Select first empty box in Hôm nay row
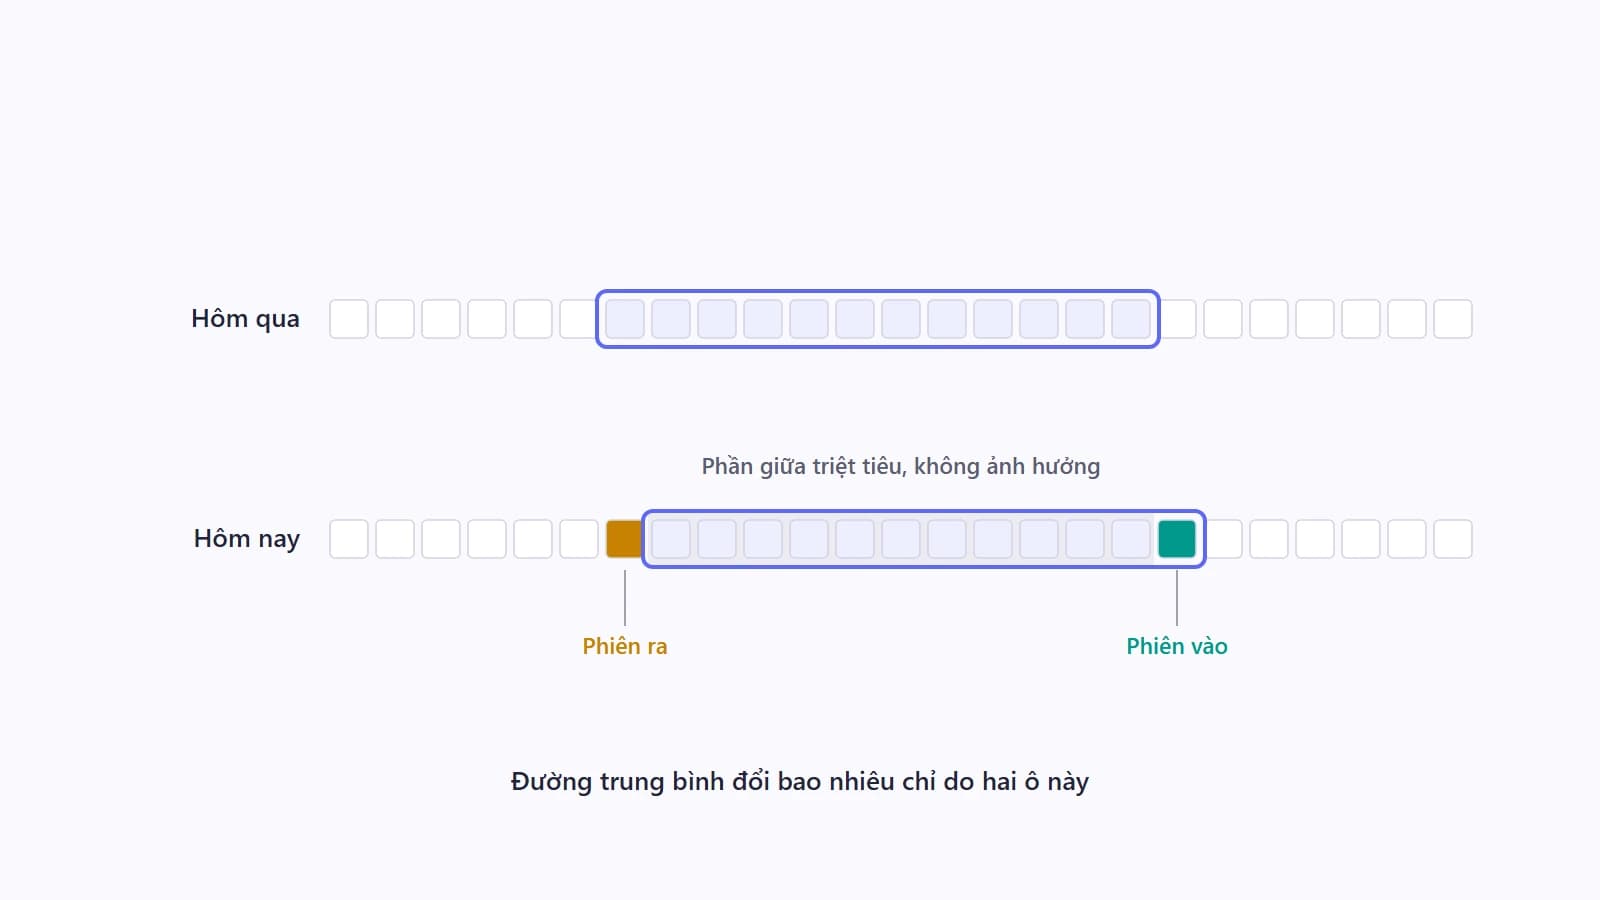The width and height of the screenshot is (1600, 900). point(349,539)
